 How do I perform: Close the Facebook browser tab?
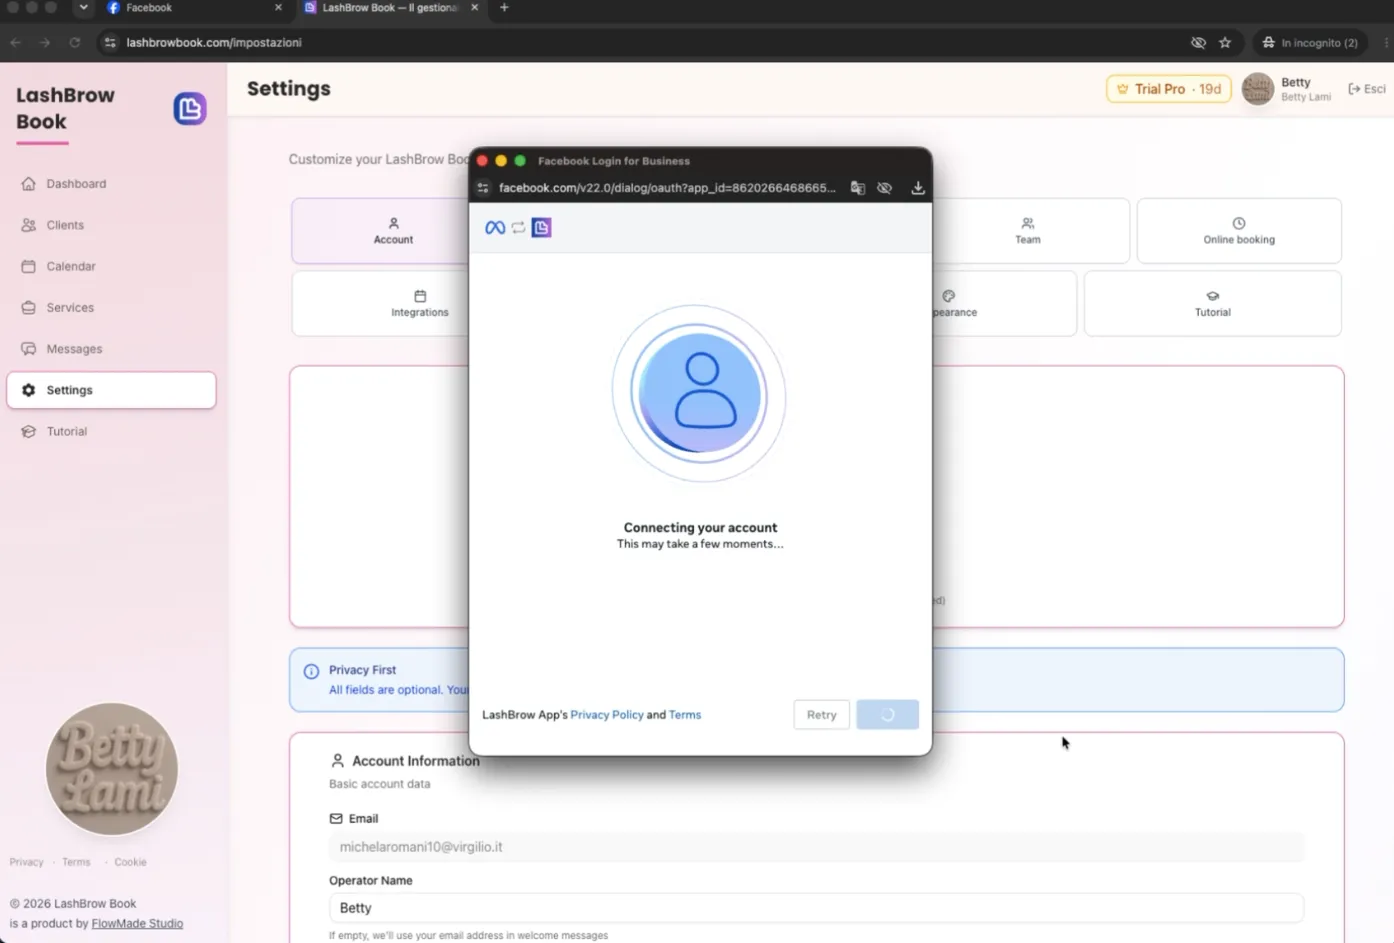coord(278,8)
